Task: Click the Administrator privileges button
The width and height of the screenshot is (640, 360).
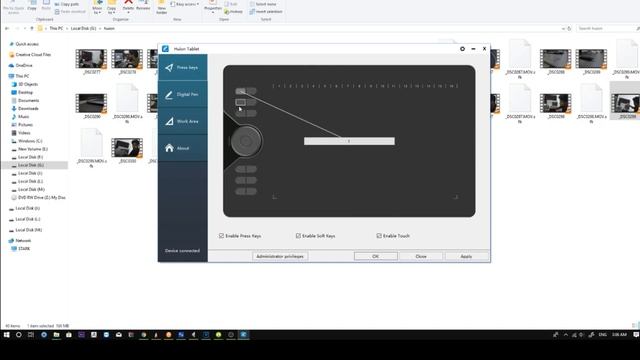Action: pyautogui.click(x=280, y=256)
